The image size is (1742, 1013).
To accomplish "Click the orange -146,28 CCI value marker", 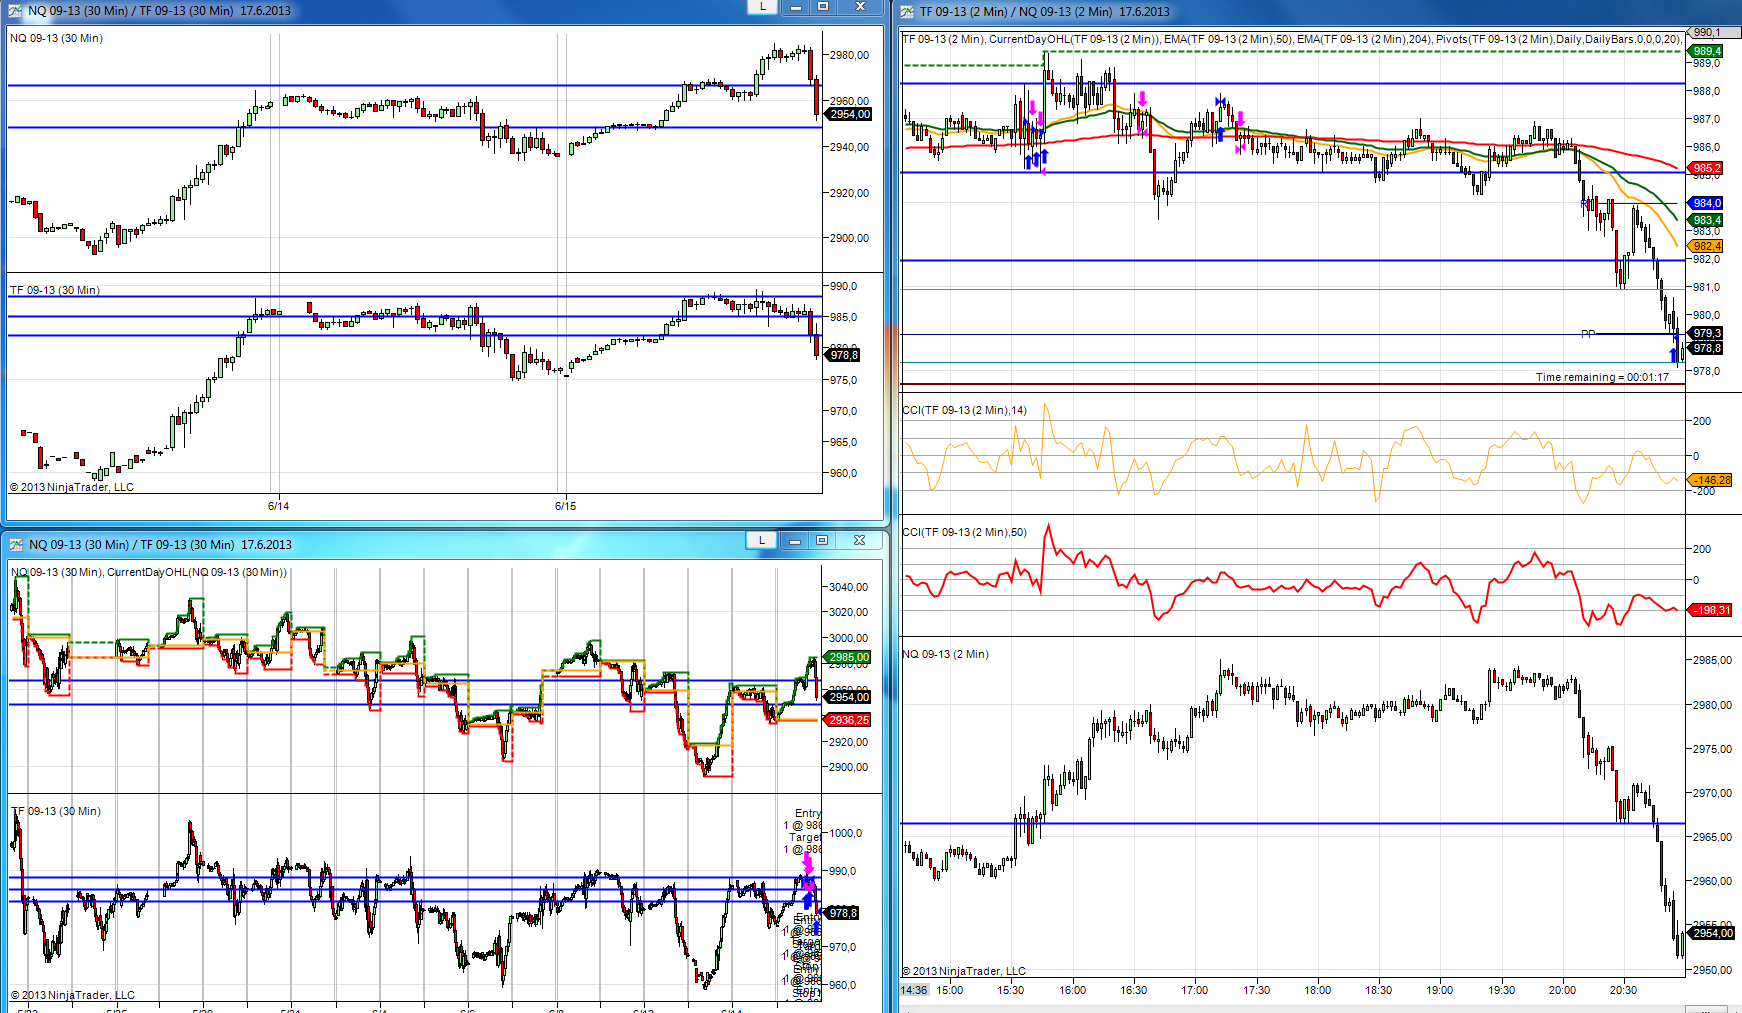I will 1712,480.
